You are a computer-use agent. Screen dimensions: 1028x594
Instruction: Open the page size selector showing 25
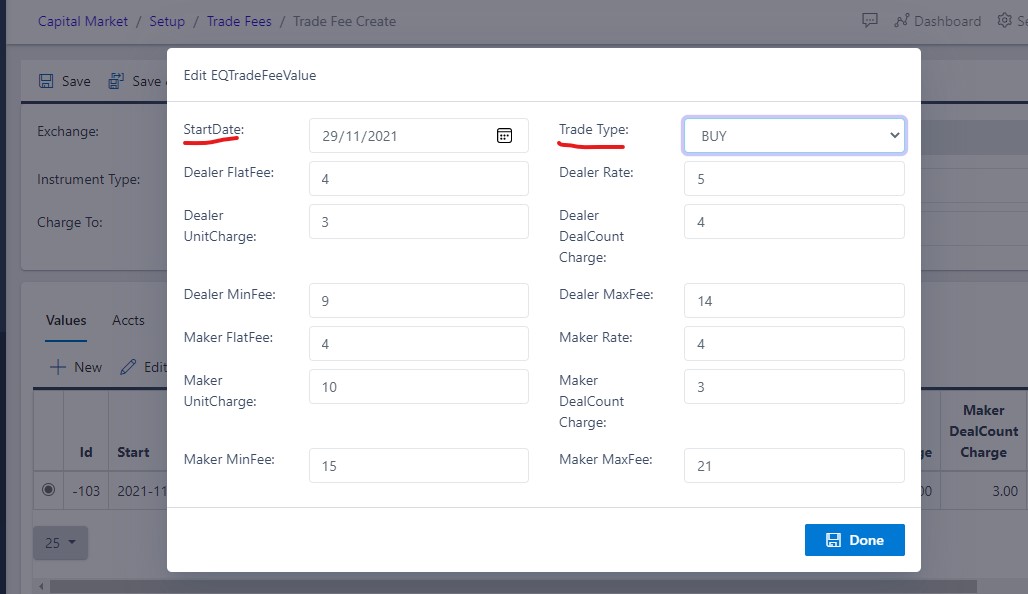[x=60, y=543]
